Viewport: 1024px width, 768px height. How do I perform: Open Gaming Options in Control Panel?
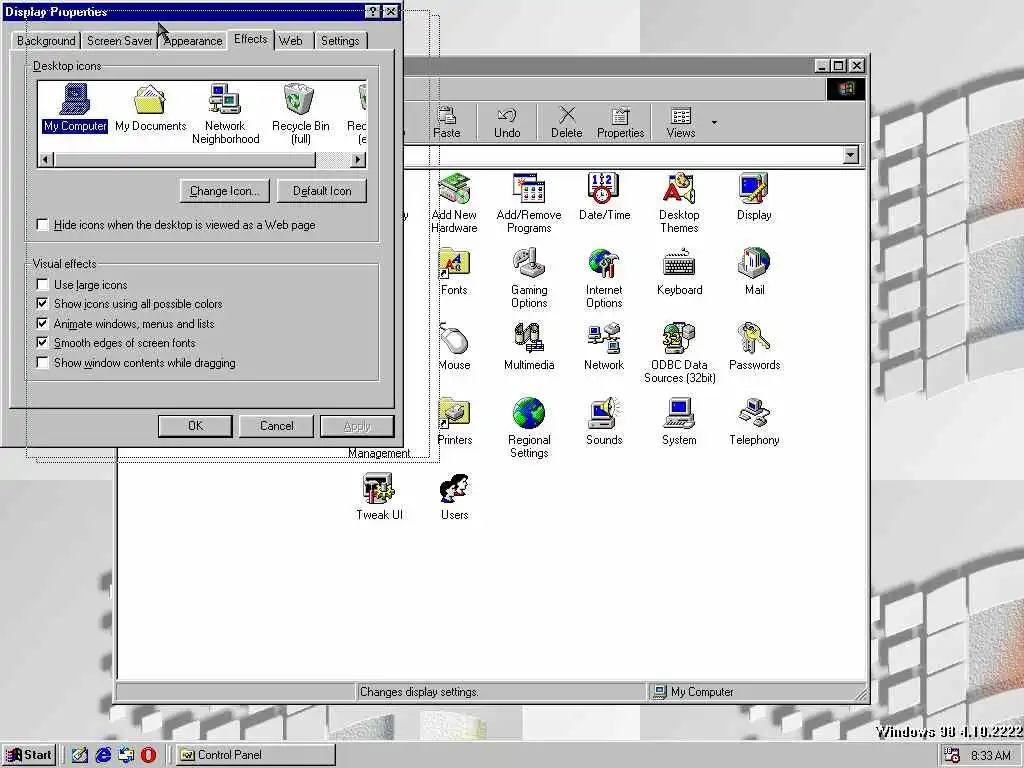[x=529, y=278]
